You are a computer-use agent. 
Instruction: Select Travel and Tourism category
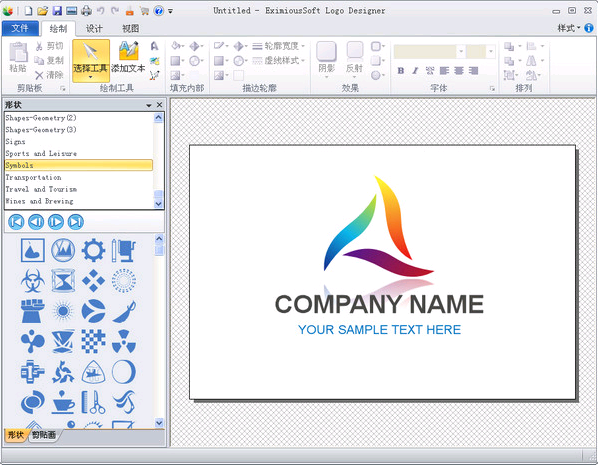[x=79, y=189]
